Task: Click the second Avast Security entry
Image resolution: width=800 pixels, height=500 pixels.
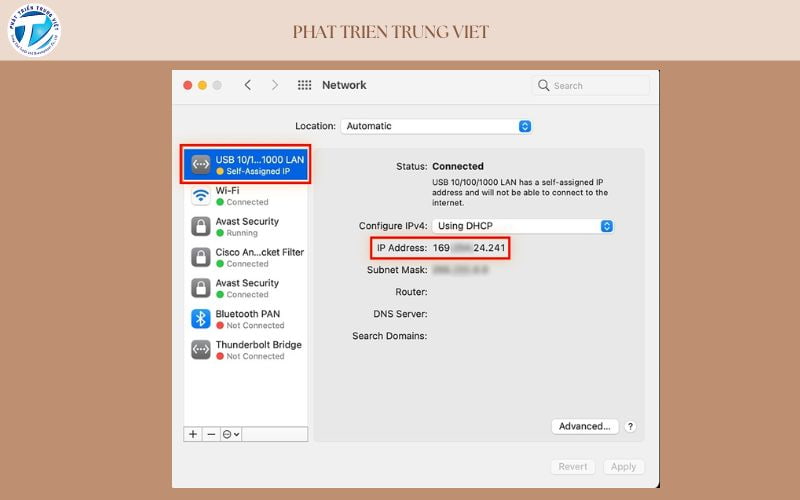Action: click(246, 288)
